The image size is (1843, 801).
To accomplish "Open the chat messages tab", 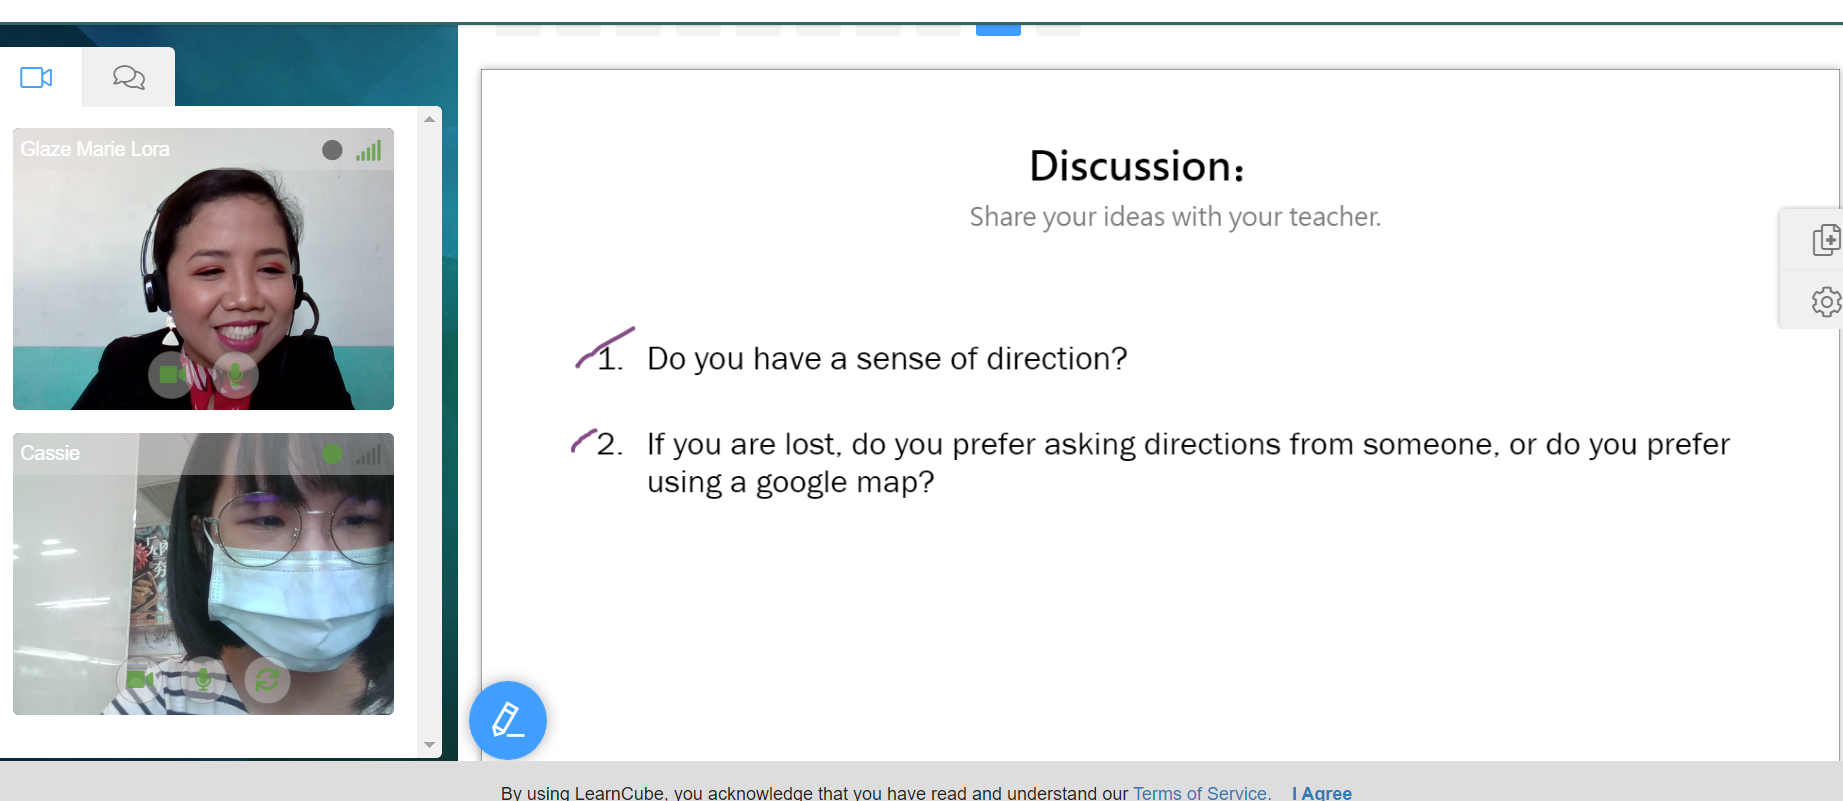I will 129,77.
